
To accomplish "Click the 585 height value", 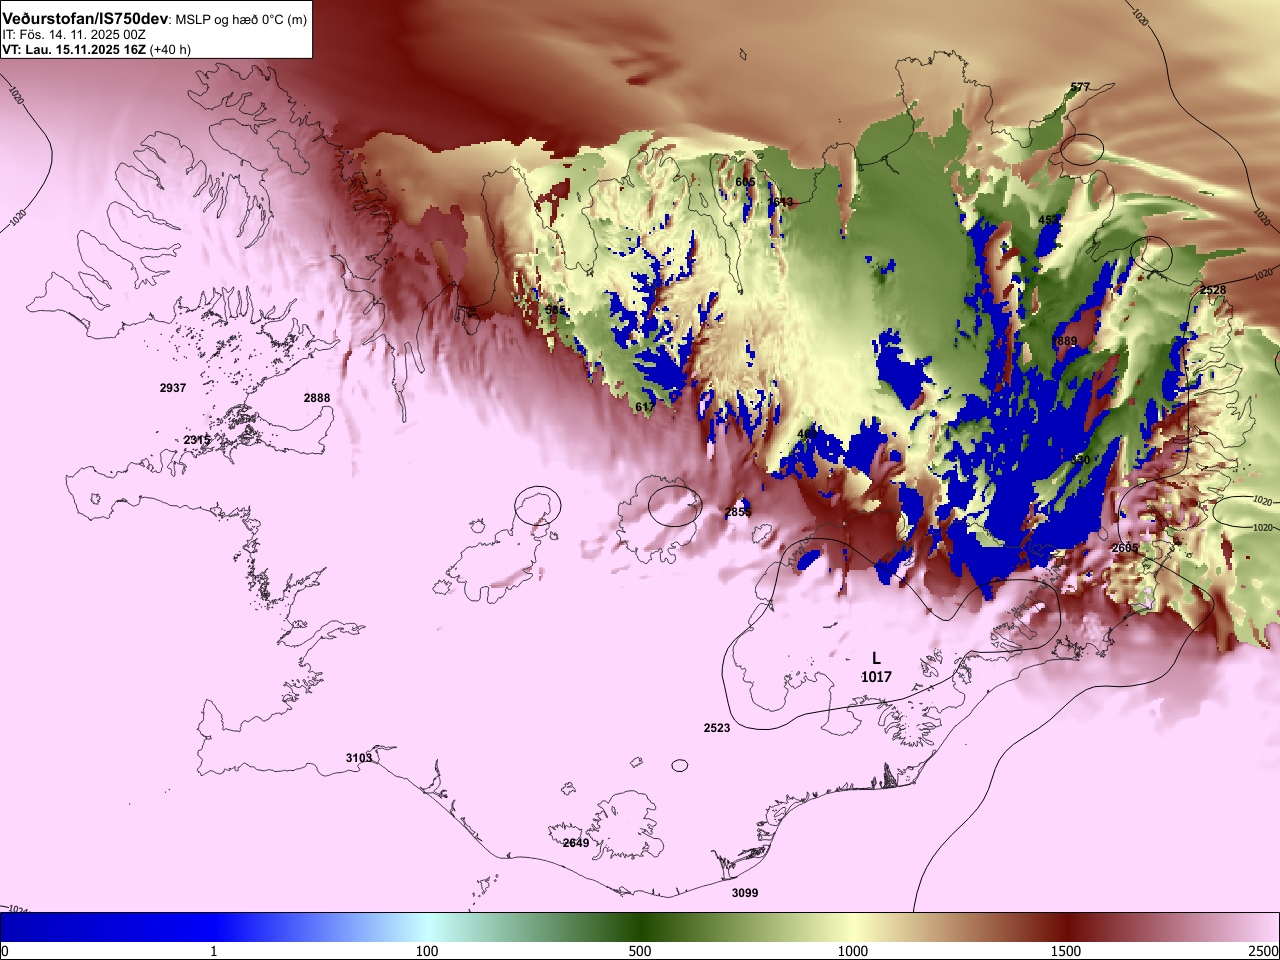I will pyautogui.click(x=555, y=311).
